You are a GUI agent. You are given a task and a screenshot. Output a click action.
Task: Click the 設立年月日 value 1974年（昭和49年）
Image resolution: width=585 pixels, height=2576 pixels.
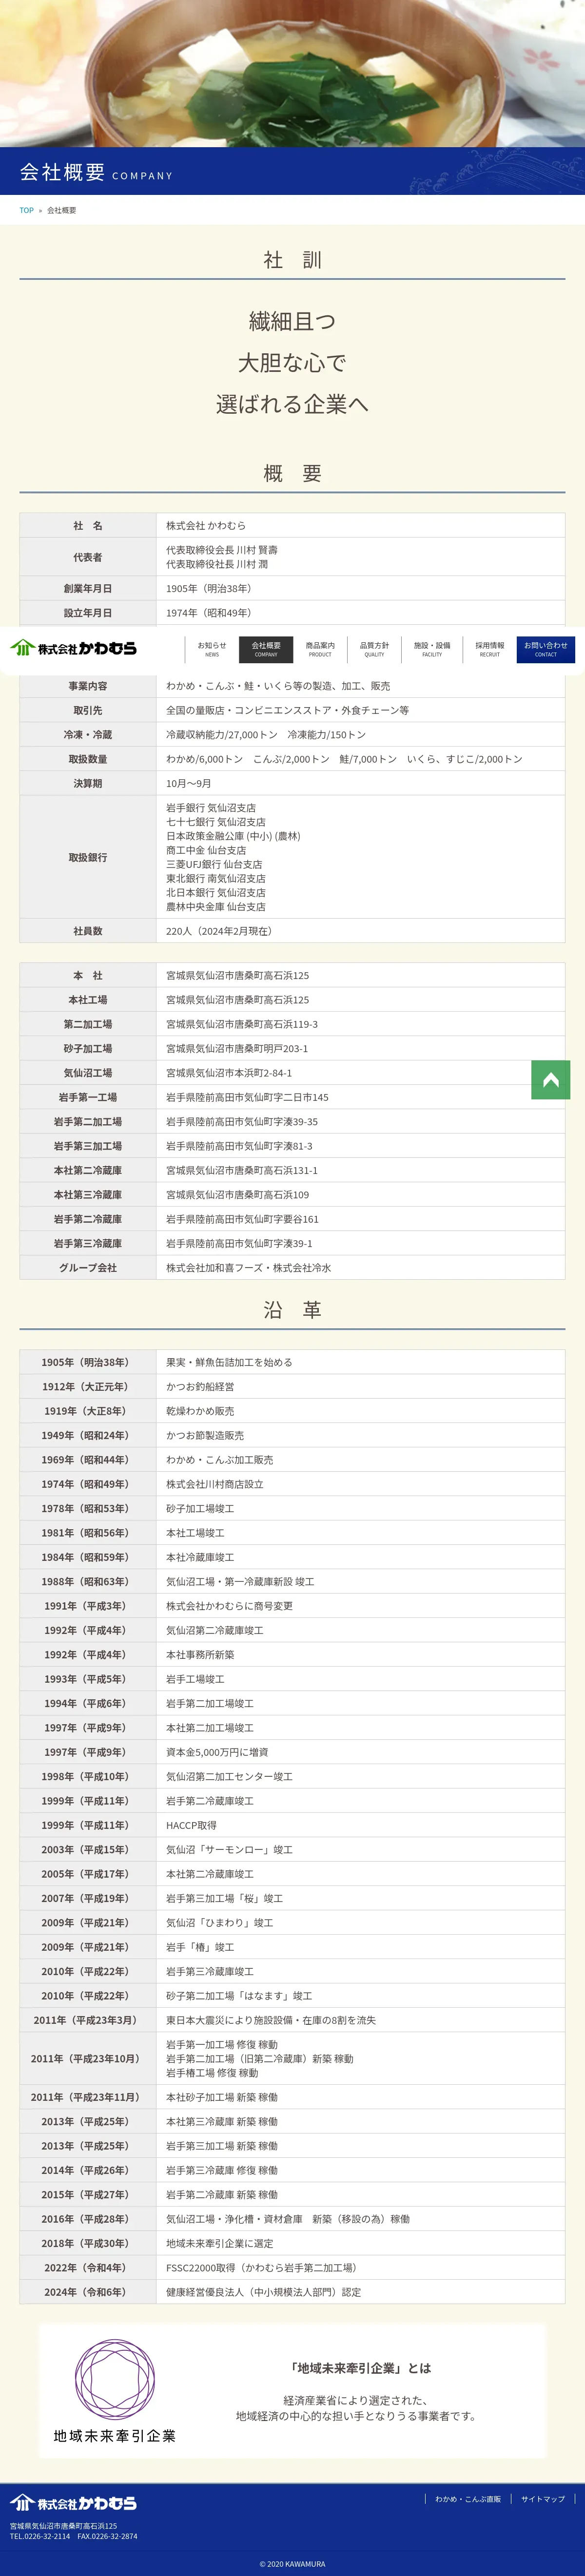211,613
